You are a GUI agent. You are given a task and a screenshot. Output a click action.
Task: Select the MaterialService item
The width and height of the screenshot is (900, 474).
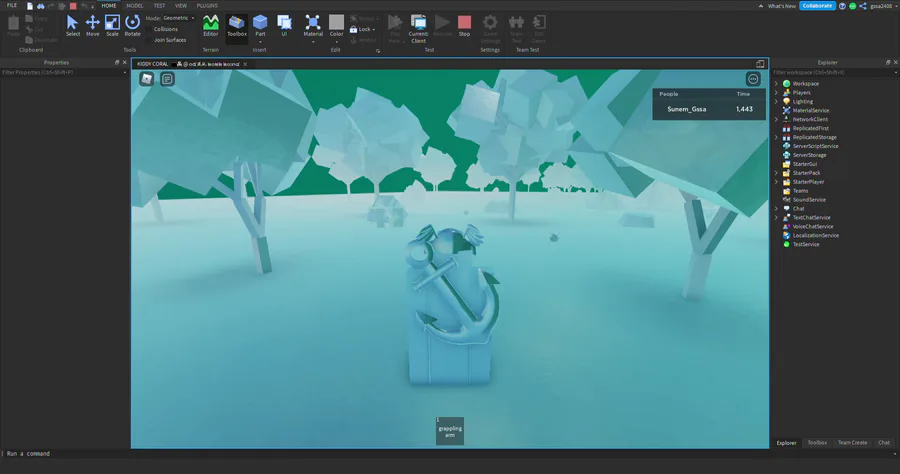coord(810,110)
